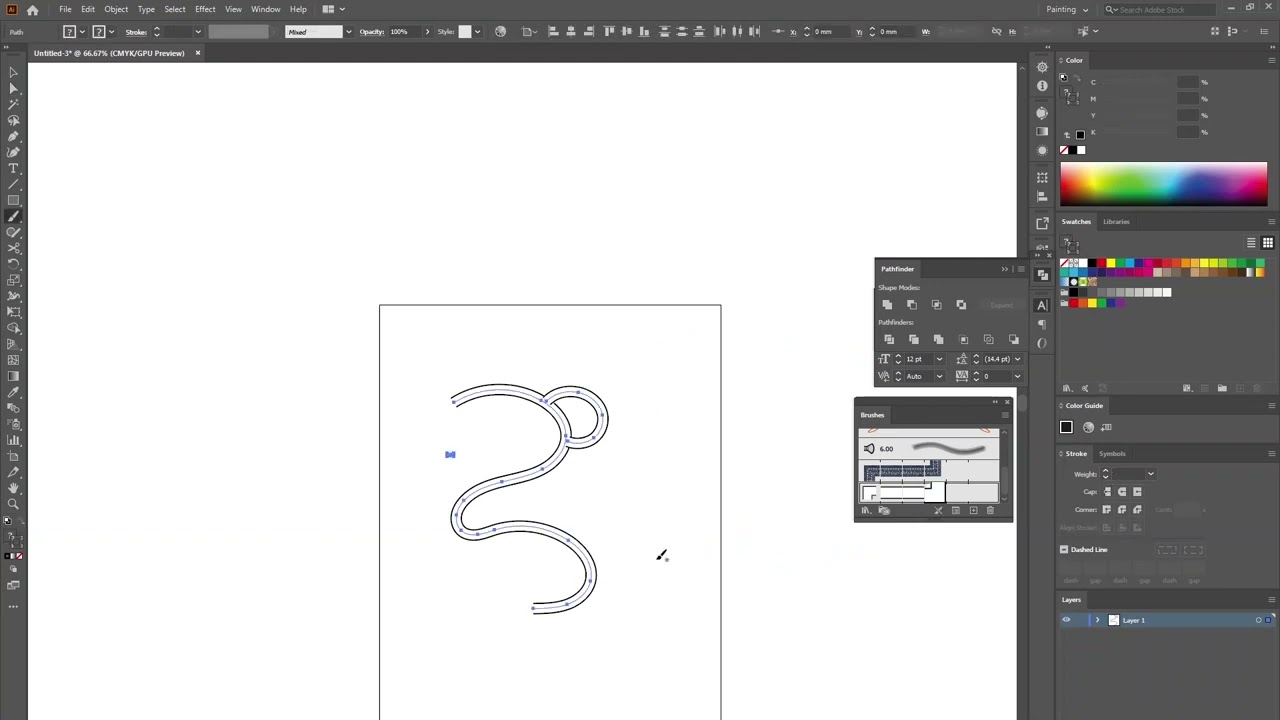Select the Column Graph tool

[13, 440]
